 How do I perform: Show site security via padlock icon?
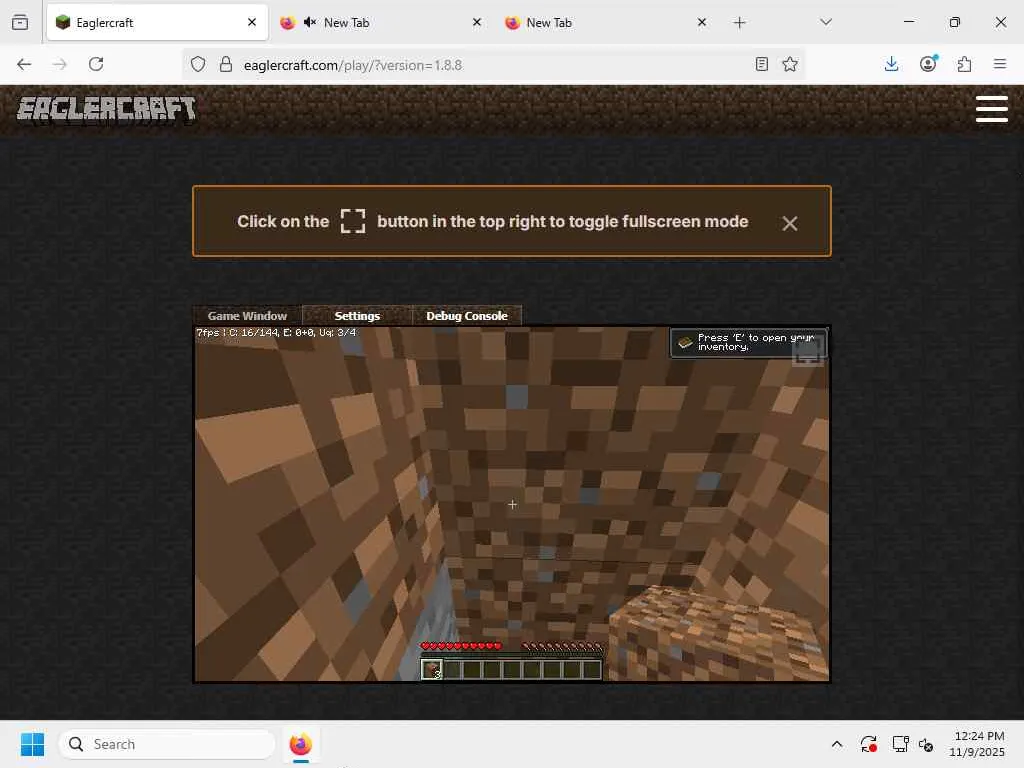tap(226, 64)
